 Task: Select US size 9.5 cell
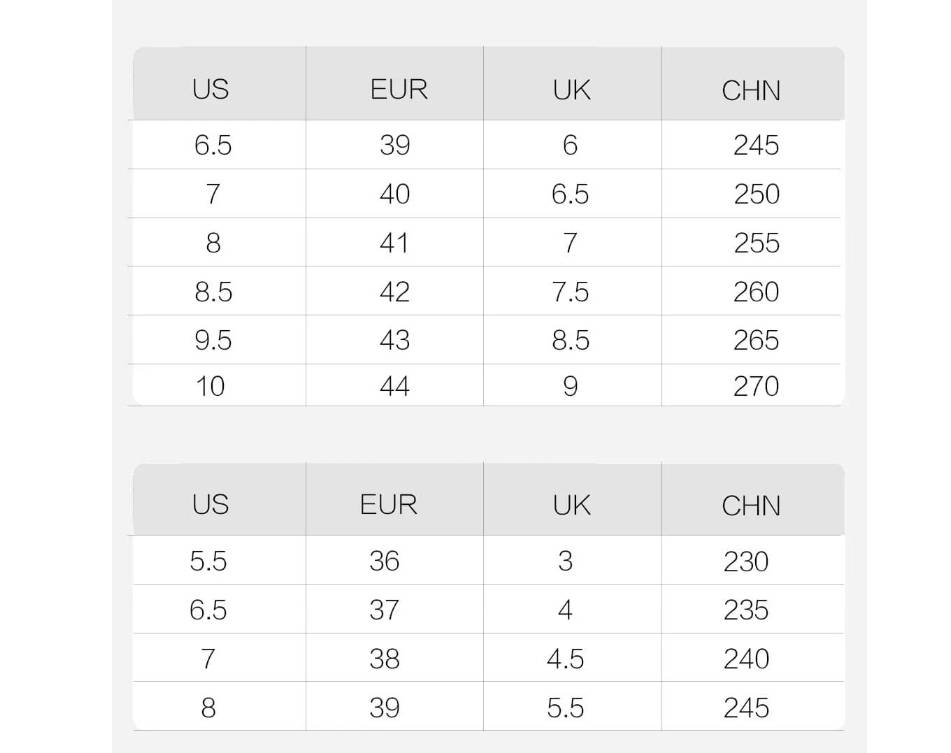(x=213, y=340)
